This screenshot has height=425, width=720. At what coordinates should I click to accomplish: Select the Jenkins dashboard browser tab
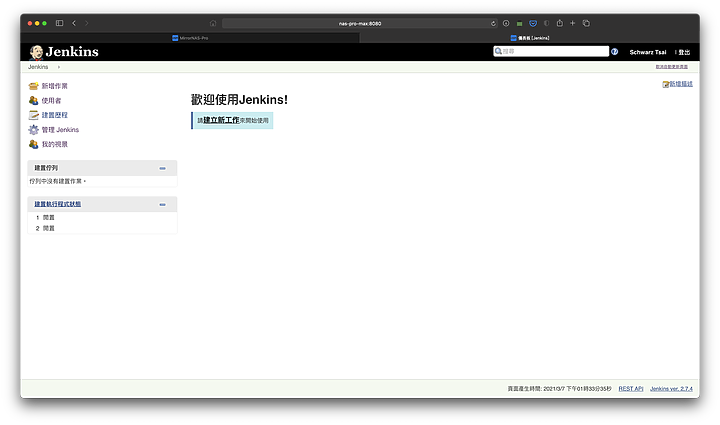point(529,38)
